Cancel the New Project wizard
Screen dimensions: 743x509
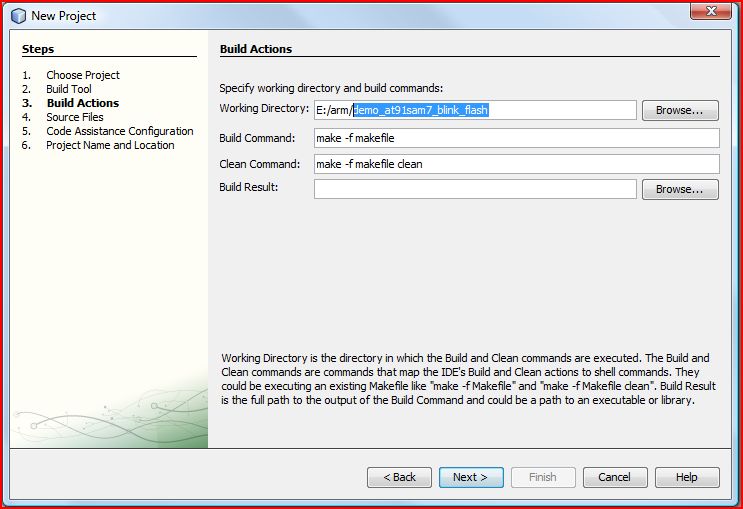(x=615, y=477)
